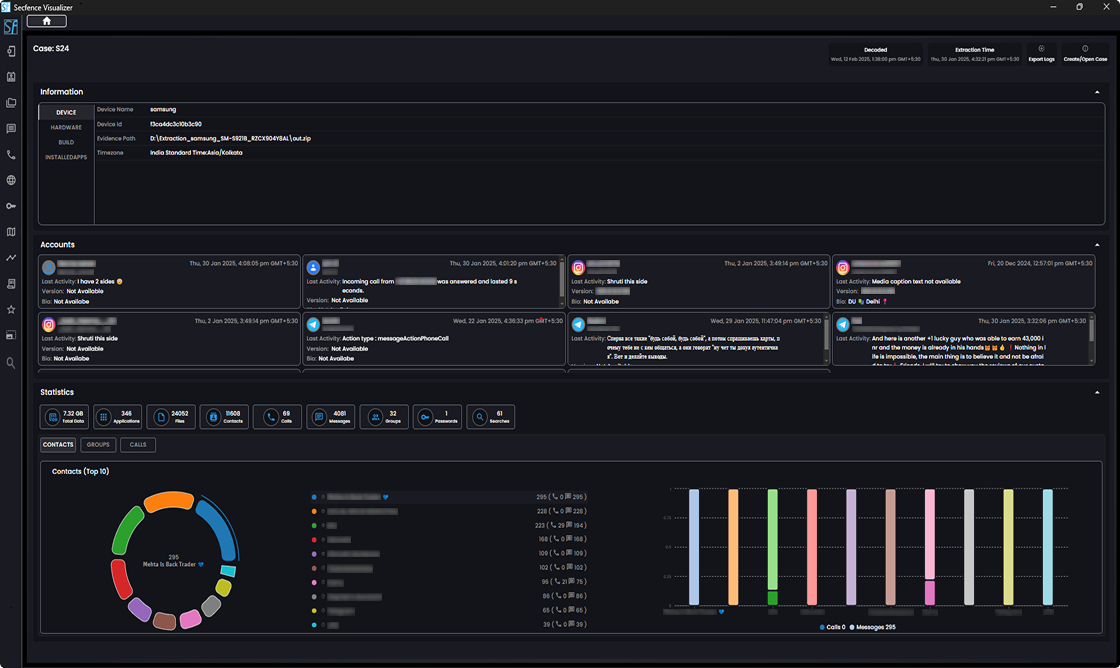Image resolution: width=1120 pixels, height=668 pixels.
Task: Open the "I have 2 sides" account card
Action: [x=169, y=282]
